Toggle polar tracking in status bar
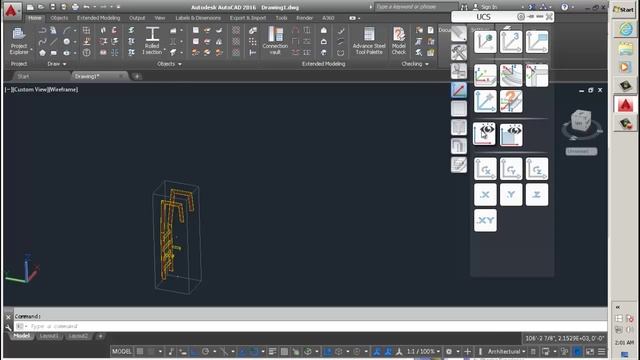Screen dimensions: 640x360 [x=205, y=351]
